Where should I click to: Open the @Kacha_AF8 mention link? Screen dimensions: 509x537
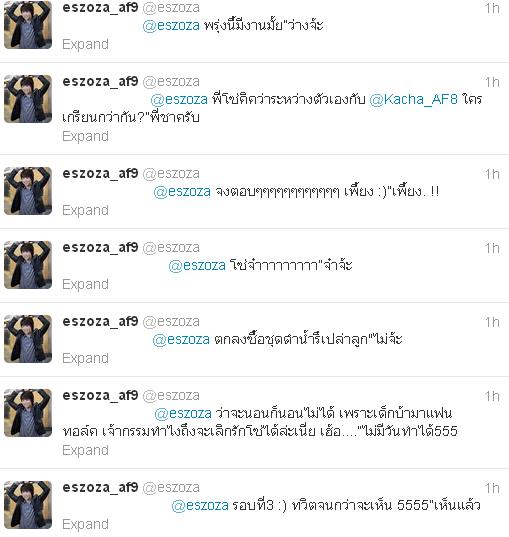pos(413,99)
